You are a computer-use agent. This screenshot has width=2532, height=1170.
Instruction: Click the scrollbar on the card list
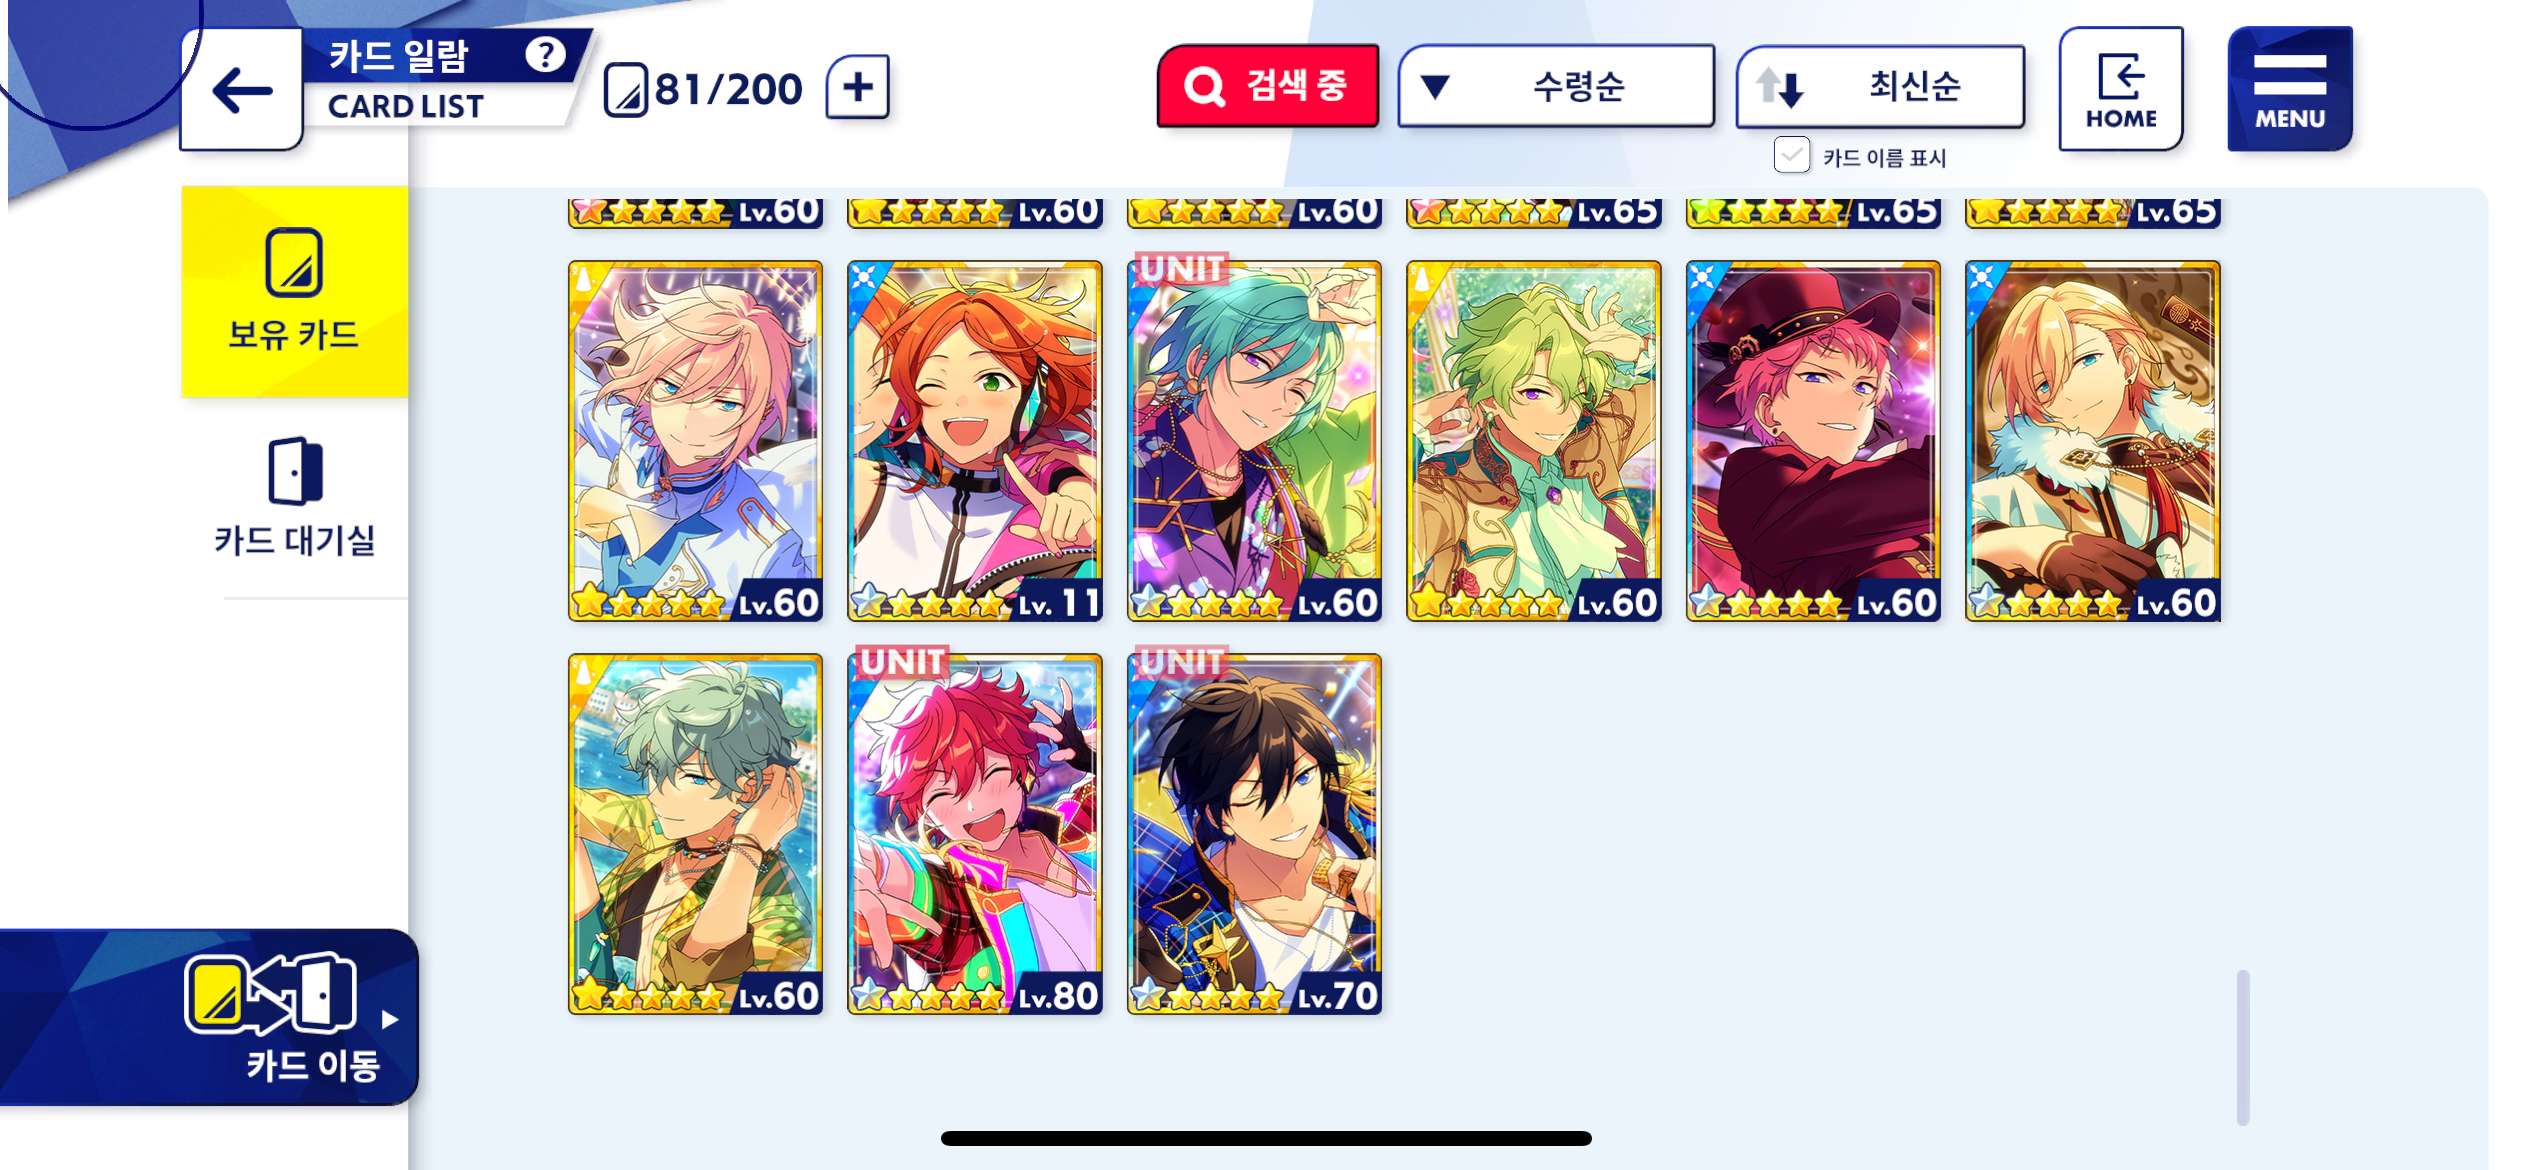click(x=2242, y=1046)
